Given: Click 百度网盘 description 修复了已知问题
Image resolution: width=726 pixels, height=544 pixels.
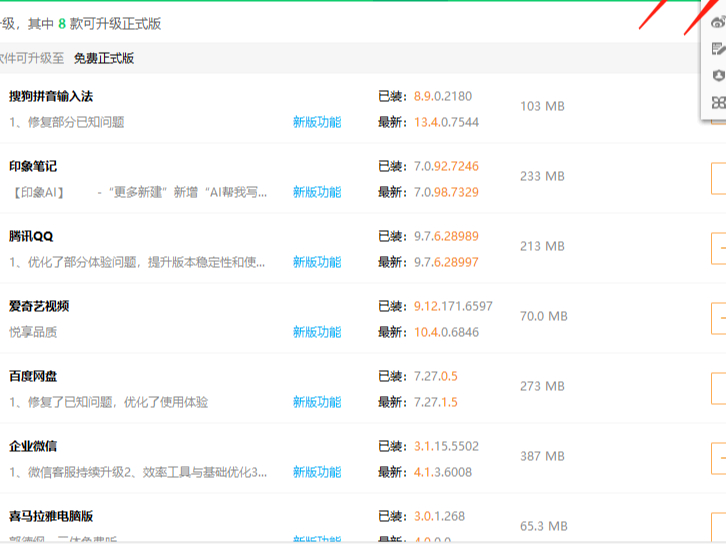Looking at the screenshot, I should [x=109, y=402].
